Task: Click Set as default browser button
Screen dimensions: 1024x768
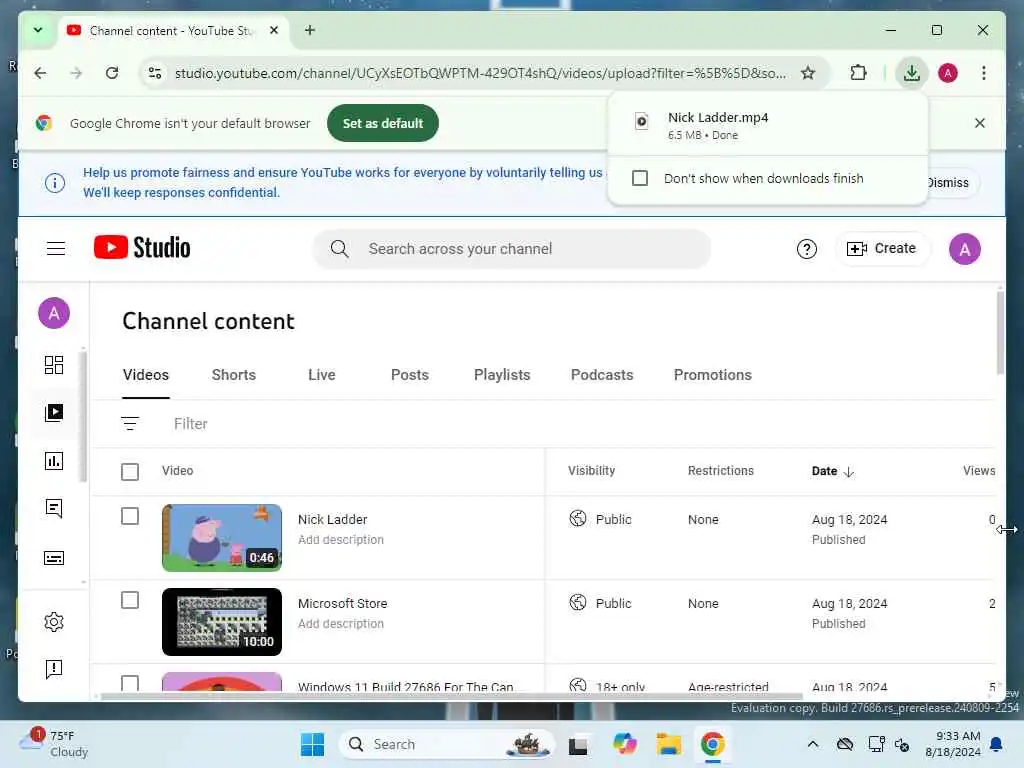Action: [383, 123]
